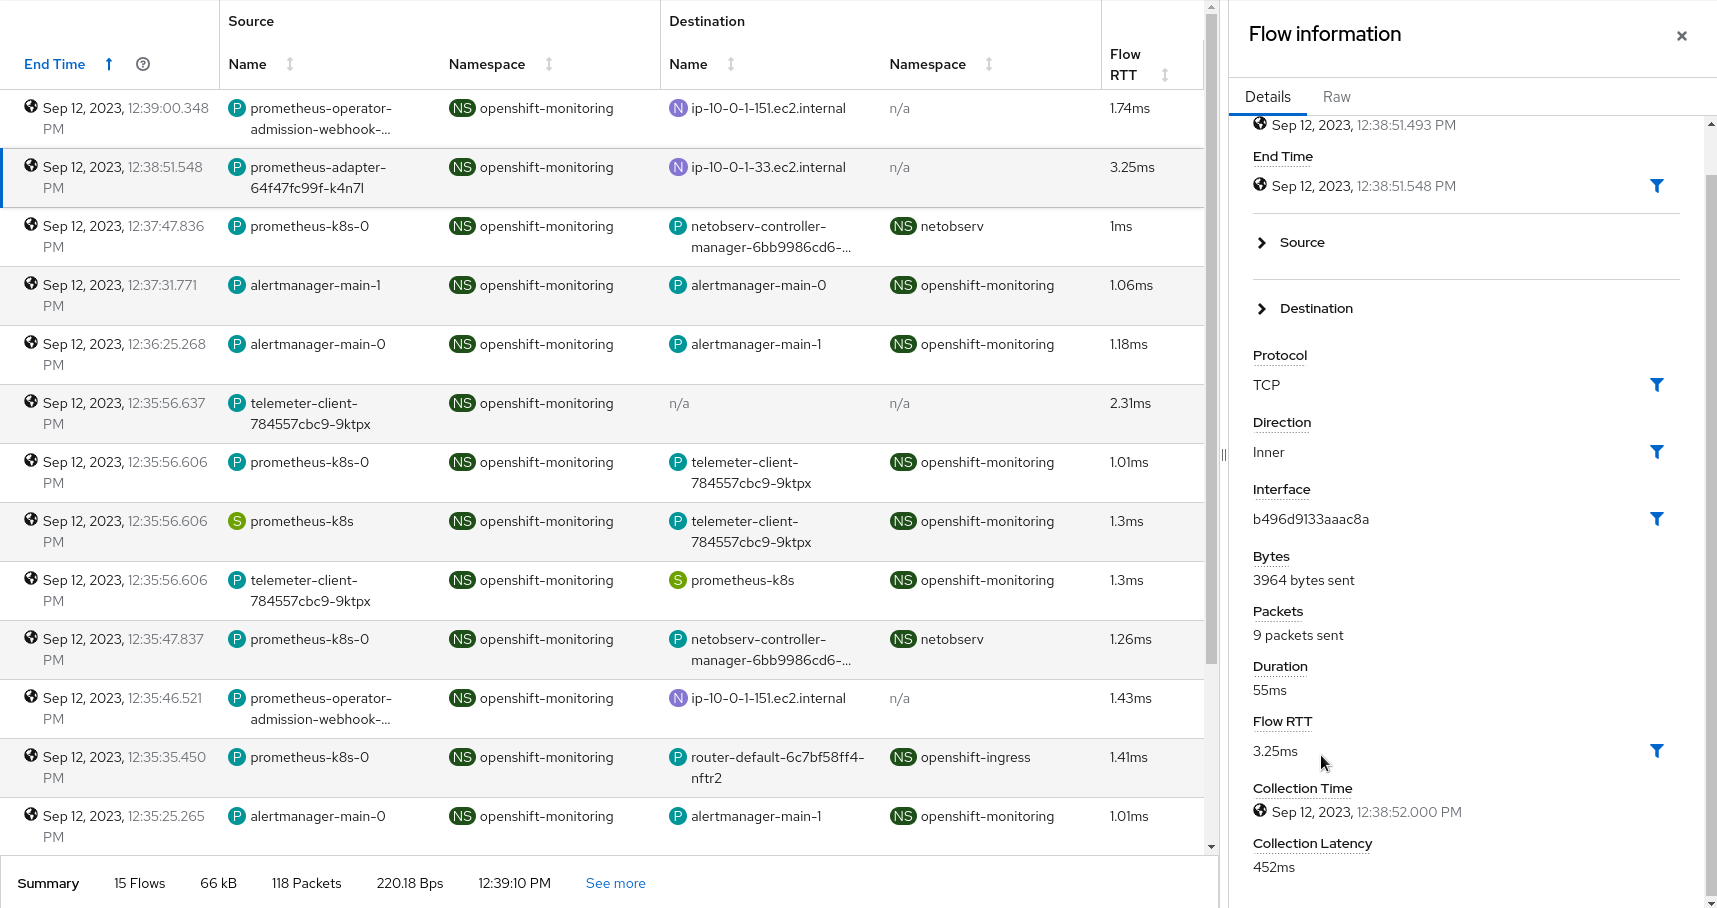Click openshift-ingress namespace cell
Image resolution: width=1717 pixels, height=908 pixels.
[x=975, y=757]
